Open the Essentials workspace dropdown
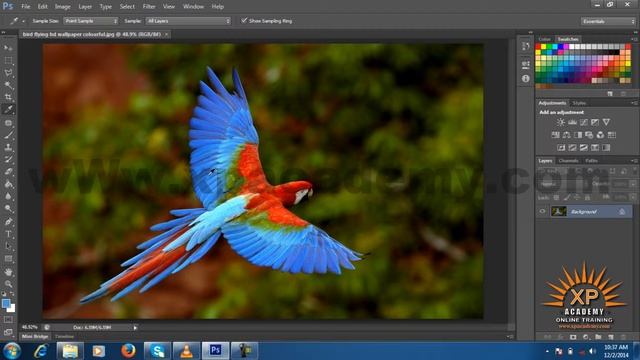Viewport: 640px width, 360px height. pos(608,21)
